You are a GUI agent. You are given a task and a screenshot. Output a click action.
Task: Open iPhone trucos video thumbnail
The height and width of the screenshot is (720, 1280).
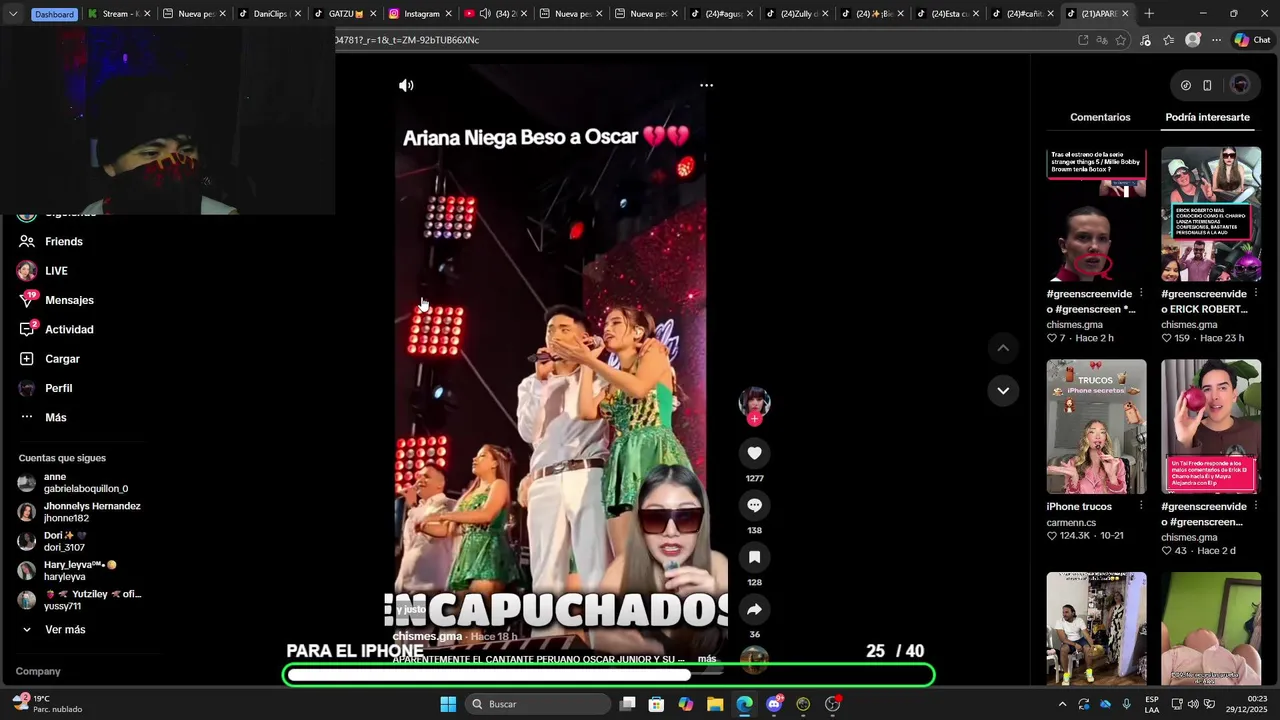point(1096,427)
